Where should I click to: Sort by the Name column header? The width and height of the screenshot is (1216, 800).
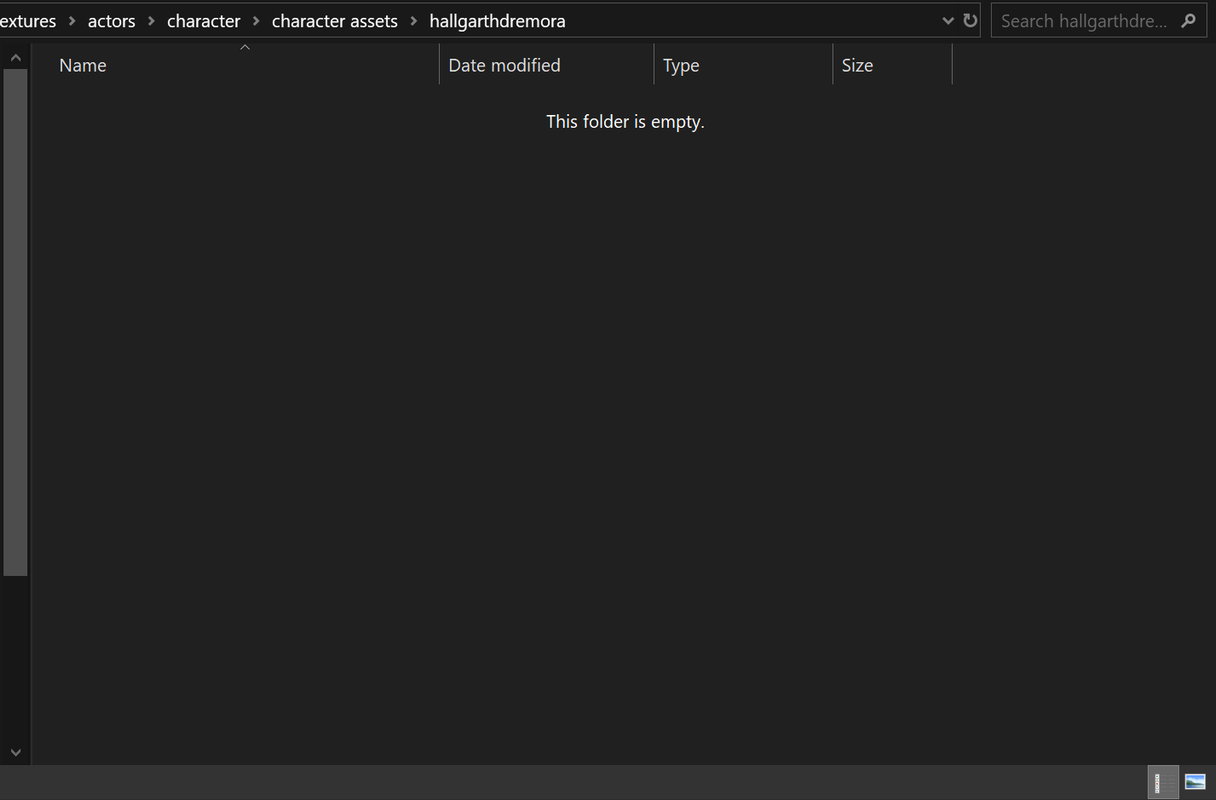(244, 65)
